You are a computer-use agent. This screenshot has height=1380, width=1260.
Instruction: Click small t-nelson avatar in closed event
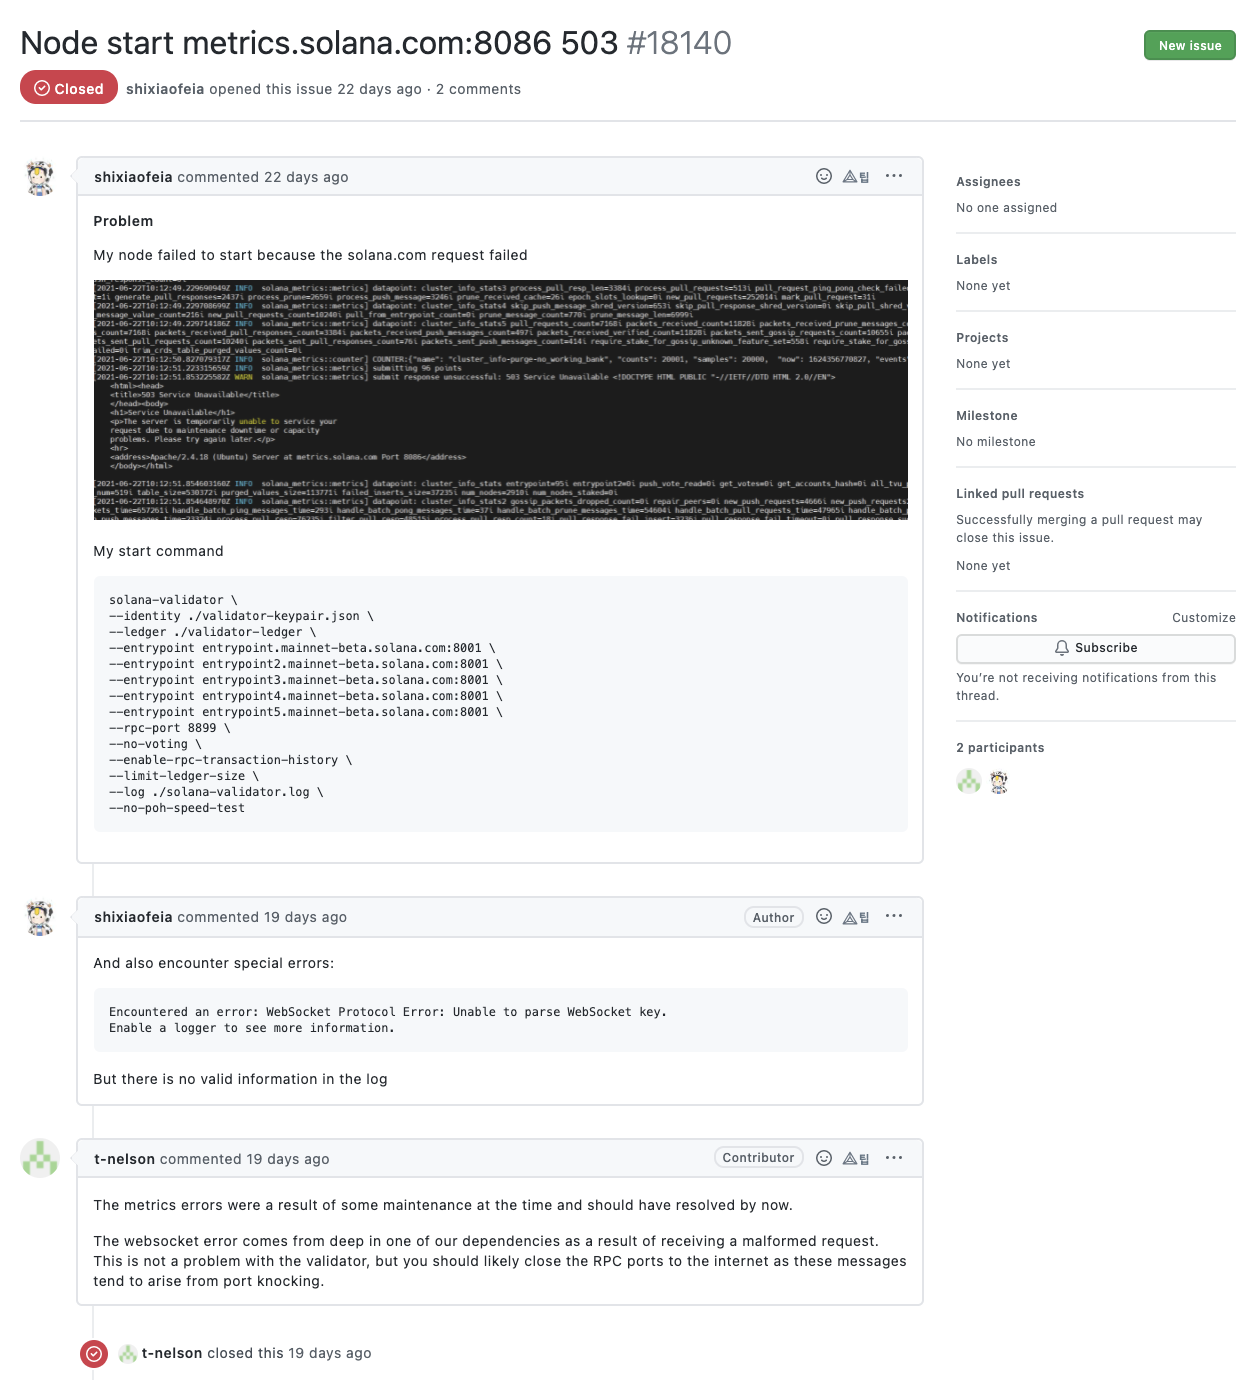pyautogui.click(x=128, y=1353)
